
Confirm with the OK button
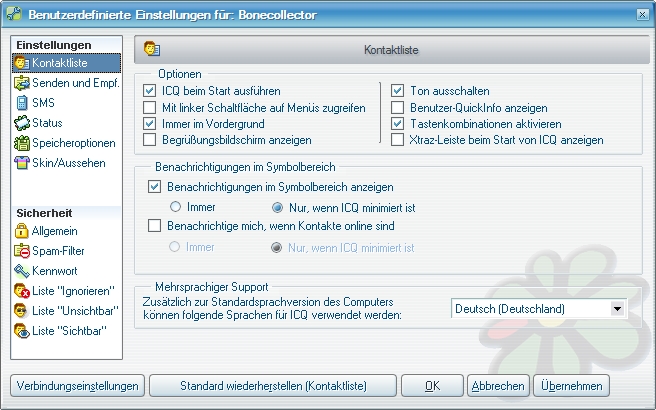click(x=432, y=386)
